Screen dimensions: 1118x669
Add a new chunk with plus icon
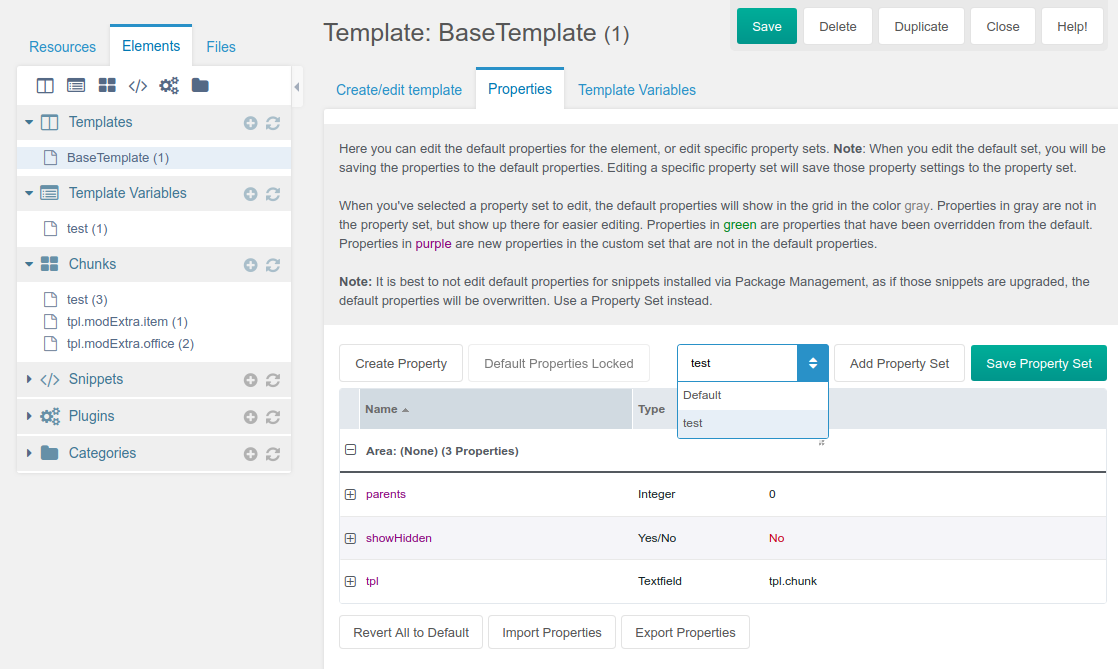[250, 265]
